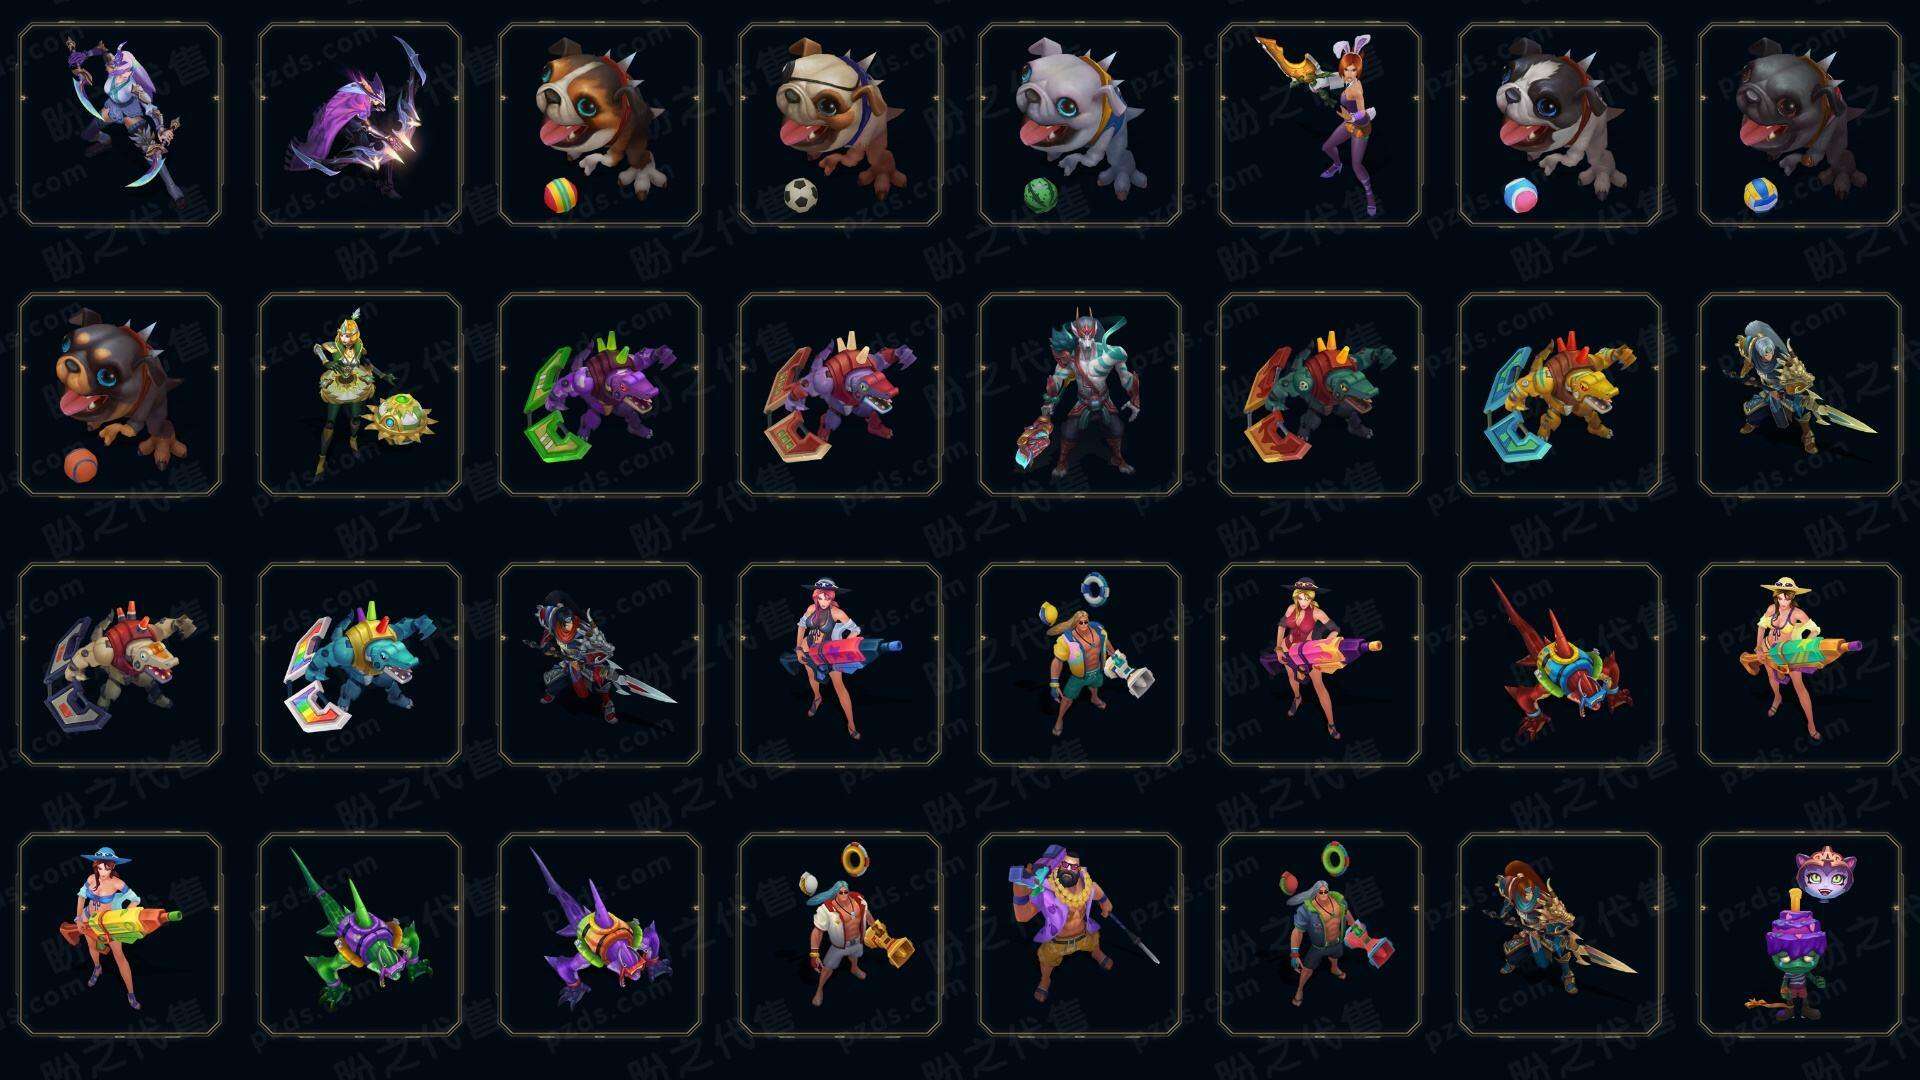Viewport: 1920px width, 1080px height.
Task: Select the brown bulldog with rainbow ball
Action: [600, 125]
